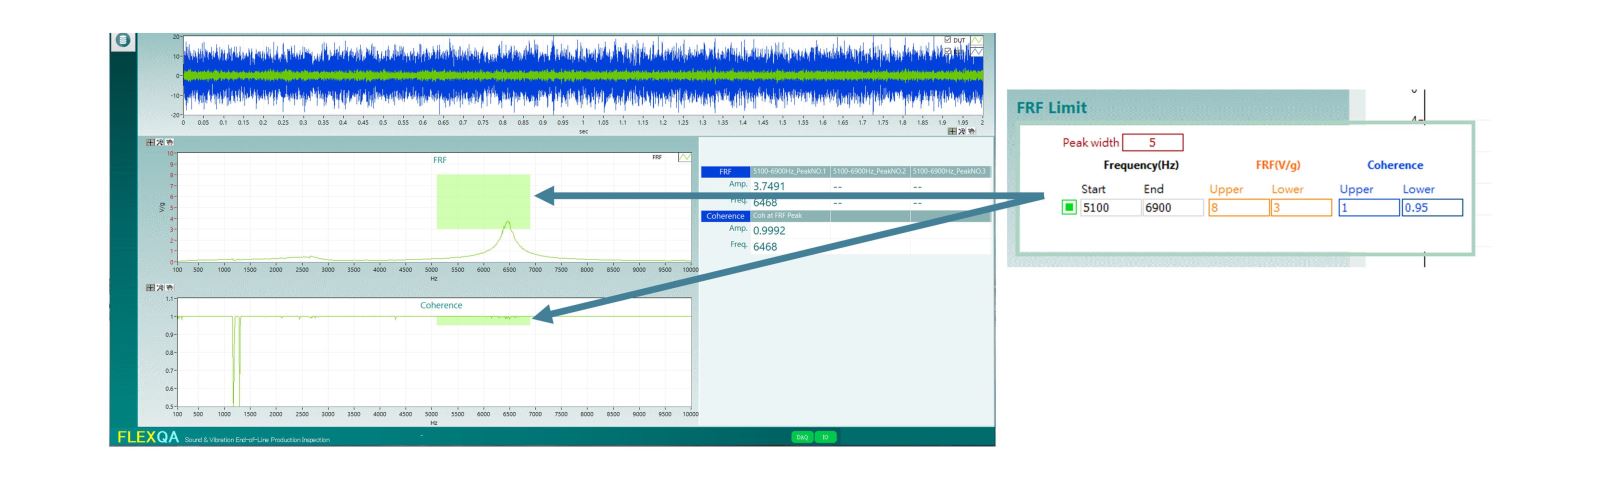Toggle the second signal checkbox under DUT
The image size is (1600, 479).
click(948, 51)
